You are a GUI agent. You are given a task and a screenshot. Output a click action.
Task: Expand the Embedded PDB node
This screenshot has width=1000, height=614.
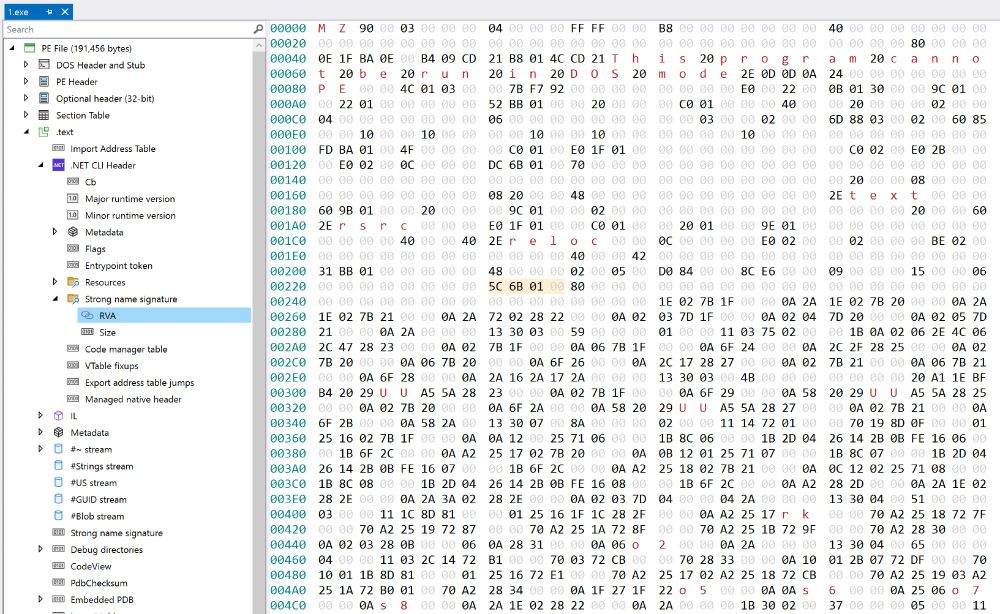(x=41, y=599)
